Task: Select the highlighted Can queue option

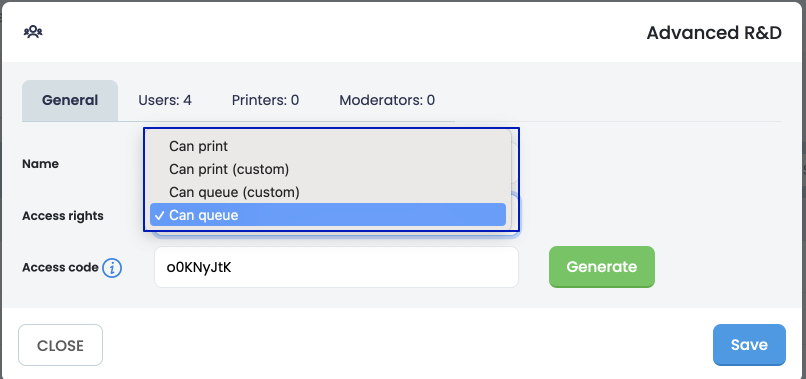Action: pos(328,215)
